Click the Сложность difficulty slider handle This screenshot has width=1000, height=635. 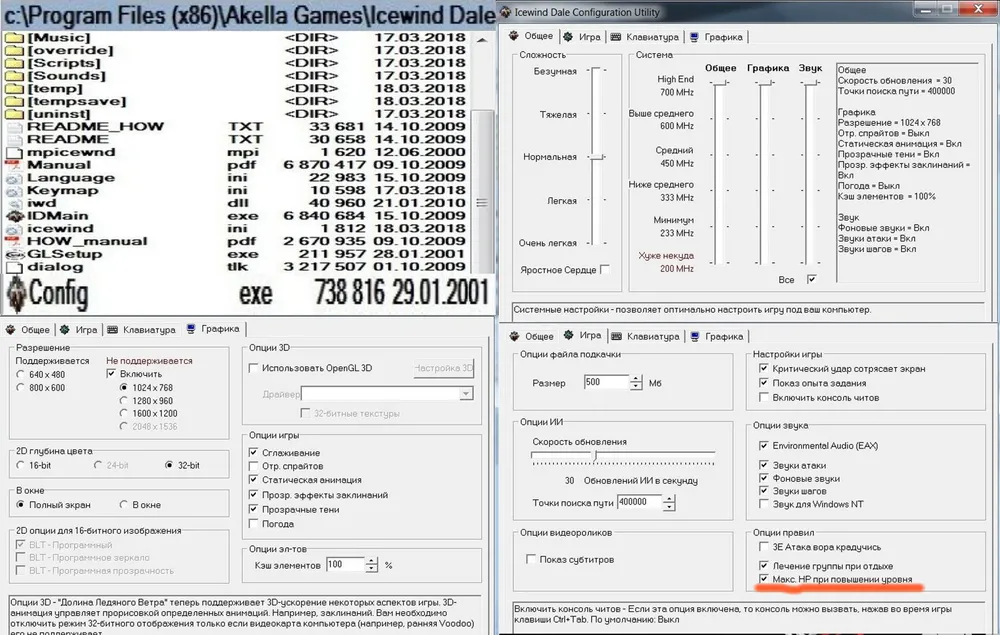[597, 157]
